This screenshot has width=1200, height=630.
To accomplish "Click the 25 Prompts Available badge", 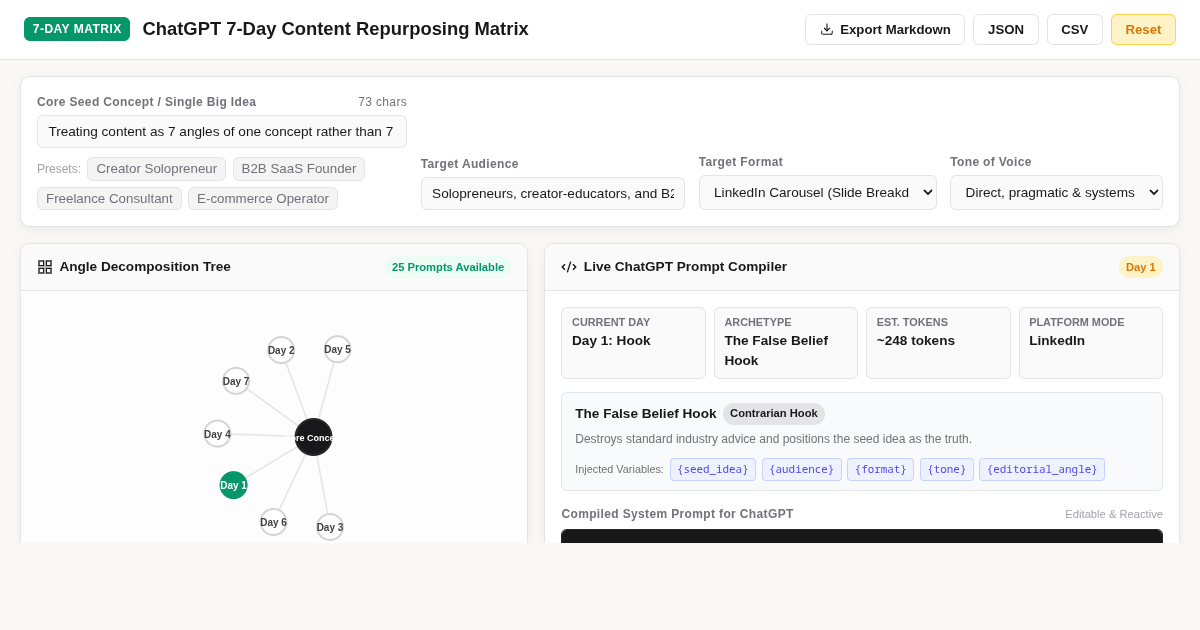I will tap(448, 267).
